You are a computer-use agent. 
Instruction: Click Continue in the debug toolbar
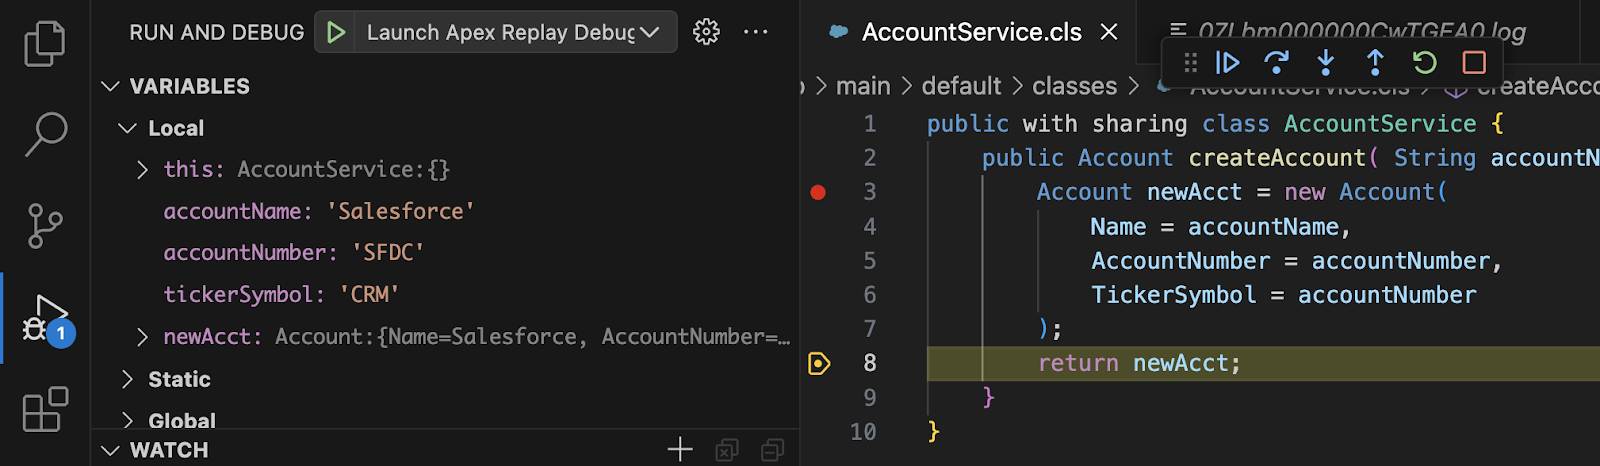pos(1227,63)
